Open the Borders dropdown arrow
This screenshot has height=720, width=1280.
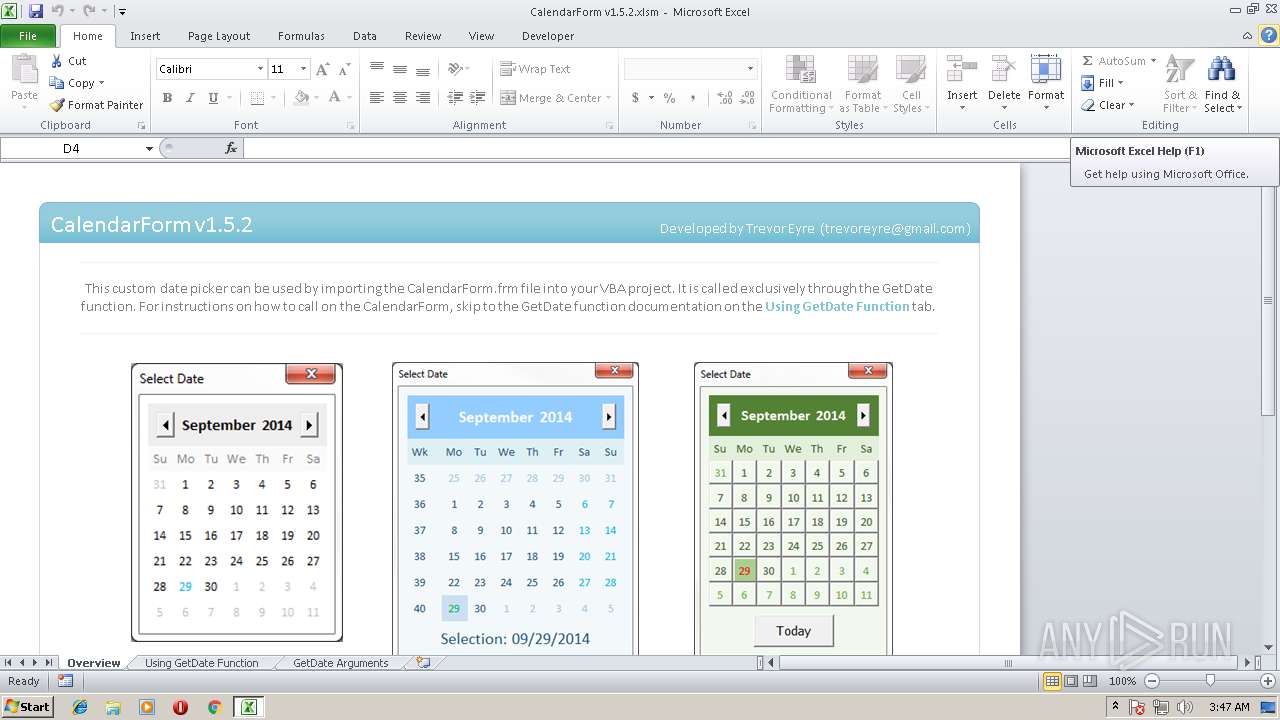274,98
